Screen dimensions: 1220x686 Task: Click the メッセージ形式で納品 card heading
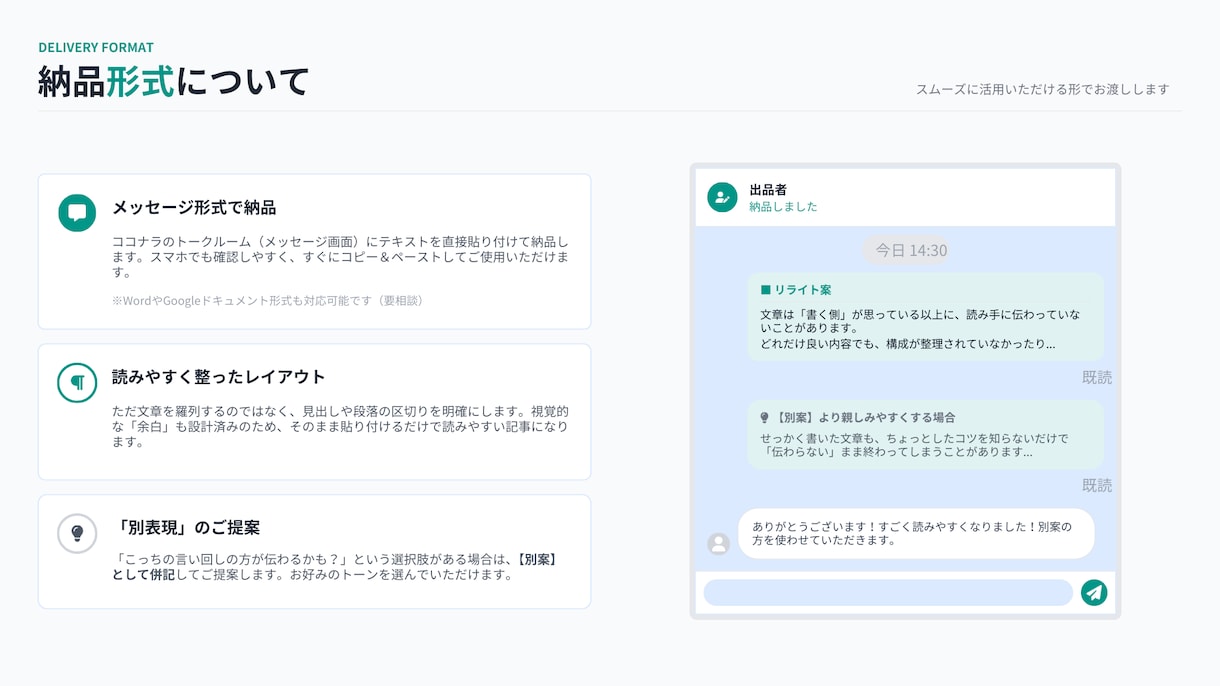194,208
